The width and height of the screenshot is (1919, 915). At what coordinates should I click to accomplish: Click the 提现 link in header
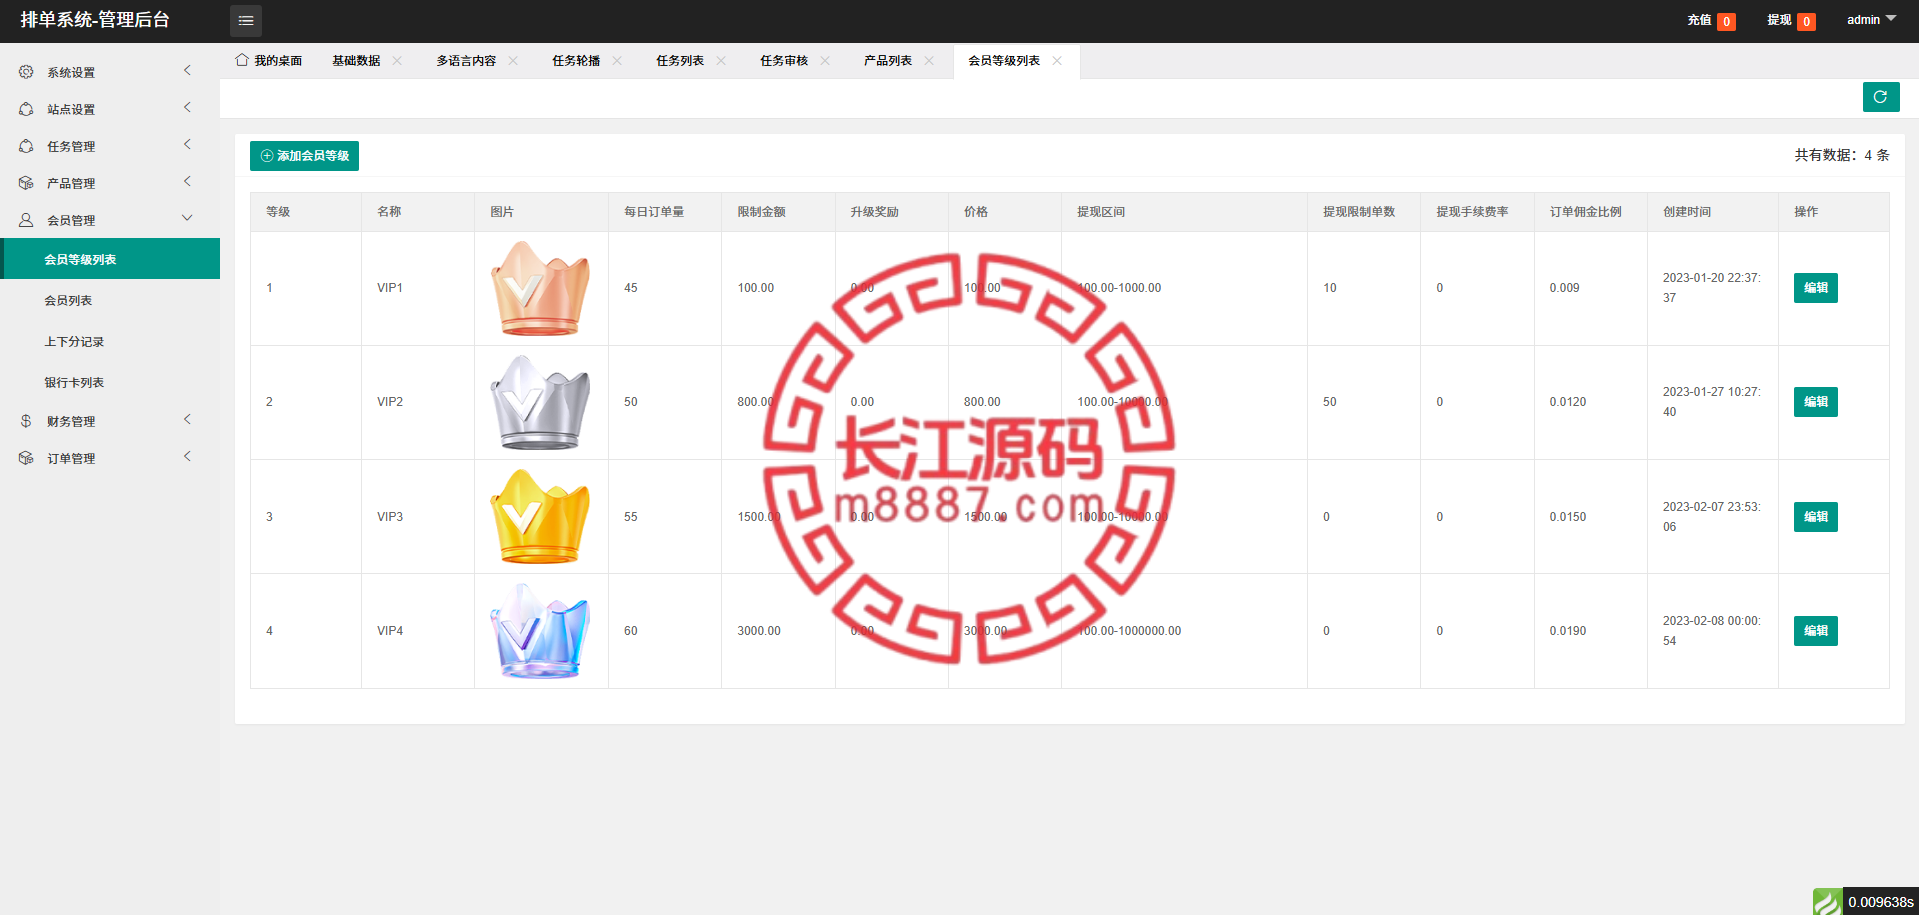pyautogui.click(x=1779, y=20)
